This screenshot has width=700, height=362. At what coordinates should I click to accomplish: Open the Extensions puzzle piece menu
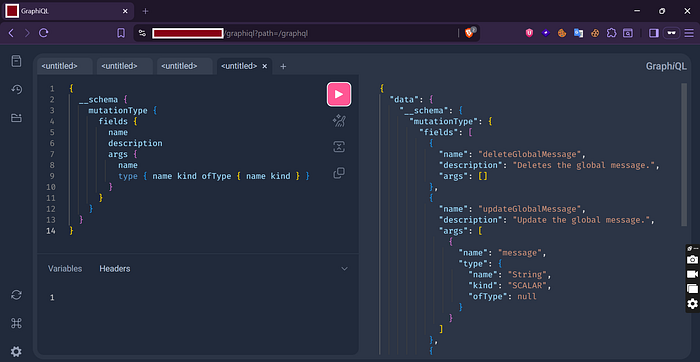point(611,33)
